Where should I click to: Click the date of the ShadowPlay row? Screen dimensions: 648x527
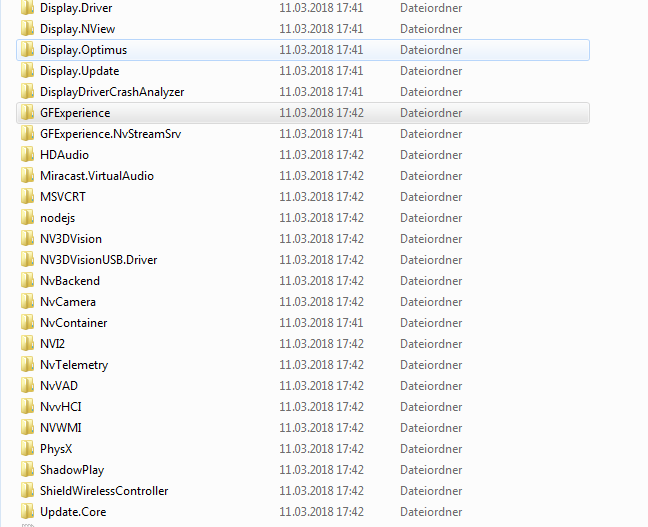(322, 470)
